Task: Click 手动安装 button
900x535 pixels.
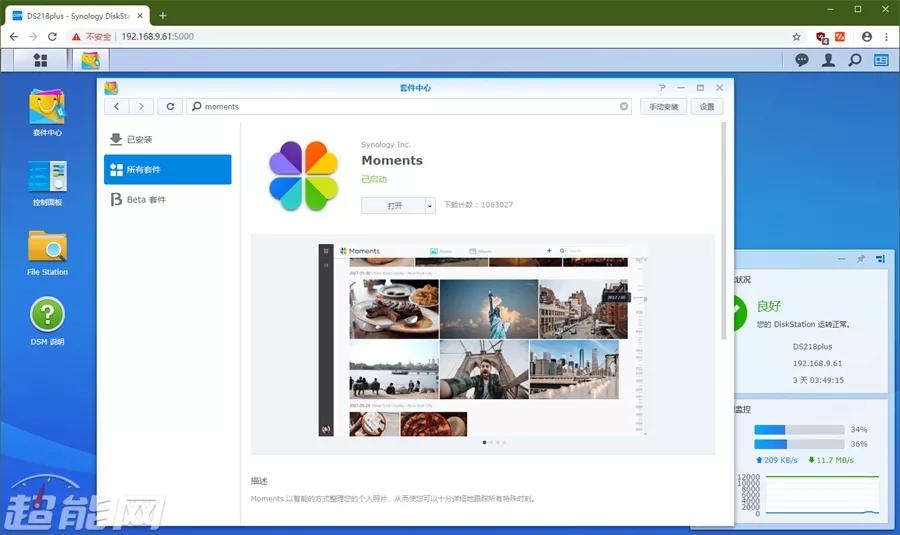Action: tap(664, 106)
